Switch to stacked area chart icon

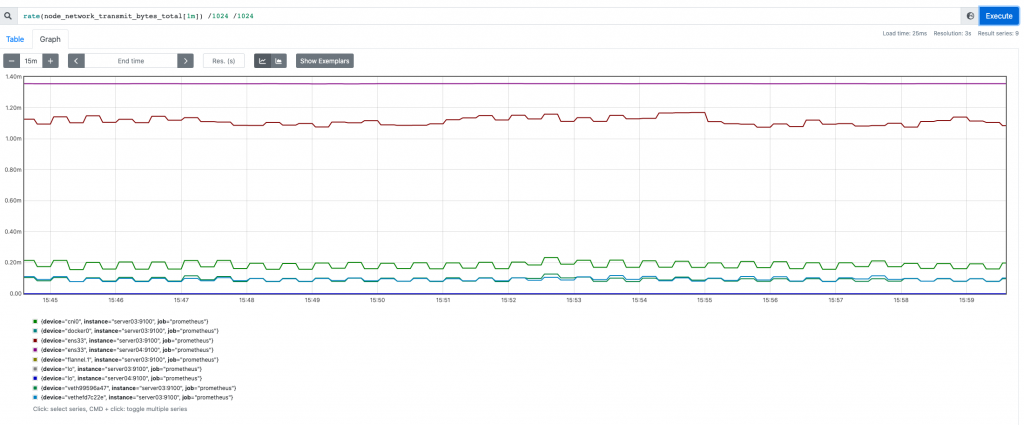click(x=278, y=61)
